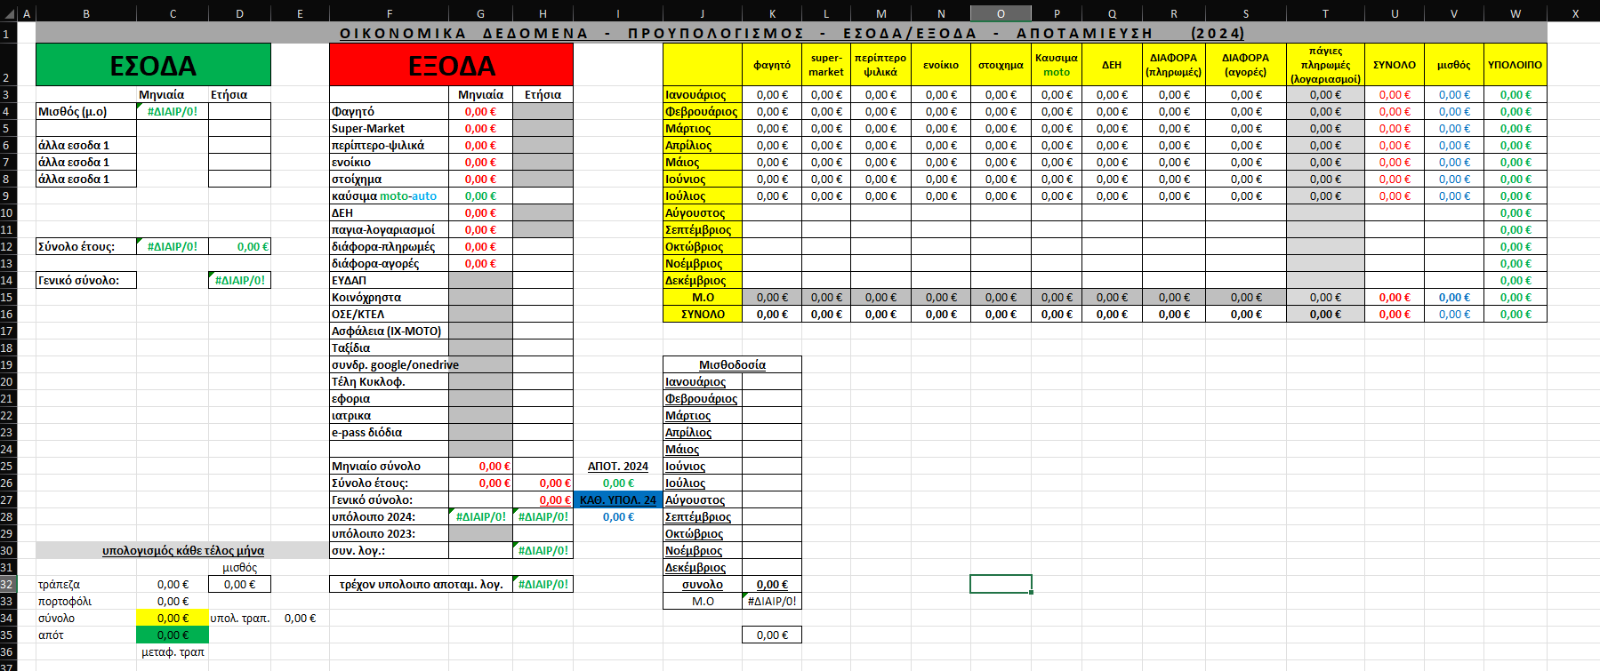Viewport: 1600px width, 671px height.
Task: Select the 'πάγιες πληρωμές (λογαριασμοί)' heading
Action: pos(1325,65)
